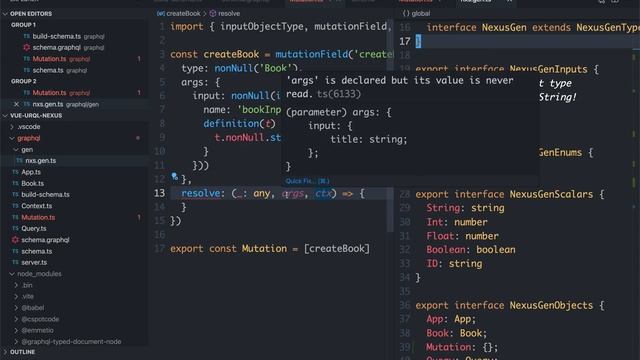
Task: Click the definition method on line 8
Action: coord(231,124)
